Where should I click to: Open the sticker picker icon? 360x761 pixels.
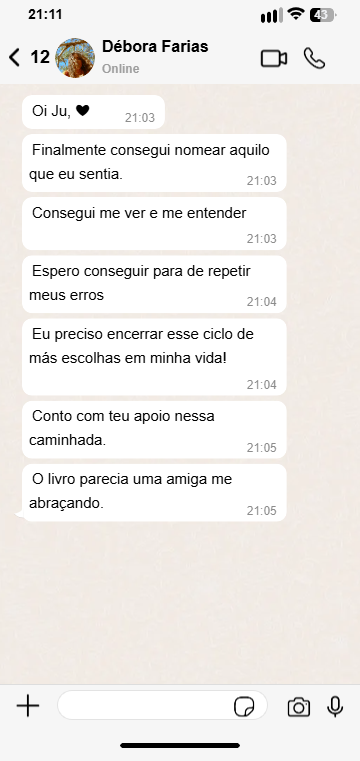click(244, 707)
